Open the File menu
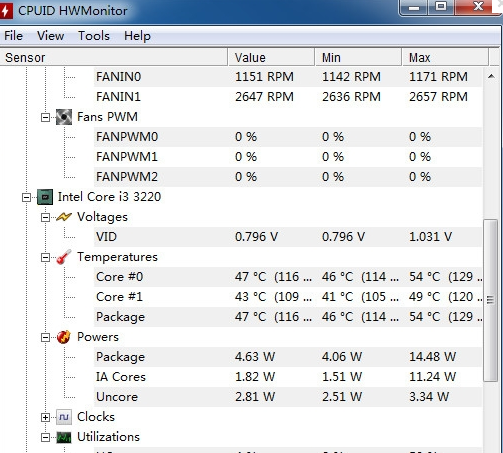503x453 pixels. click(x=13, y=36)
